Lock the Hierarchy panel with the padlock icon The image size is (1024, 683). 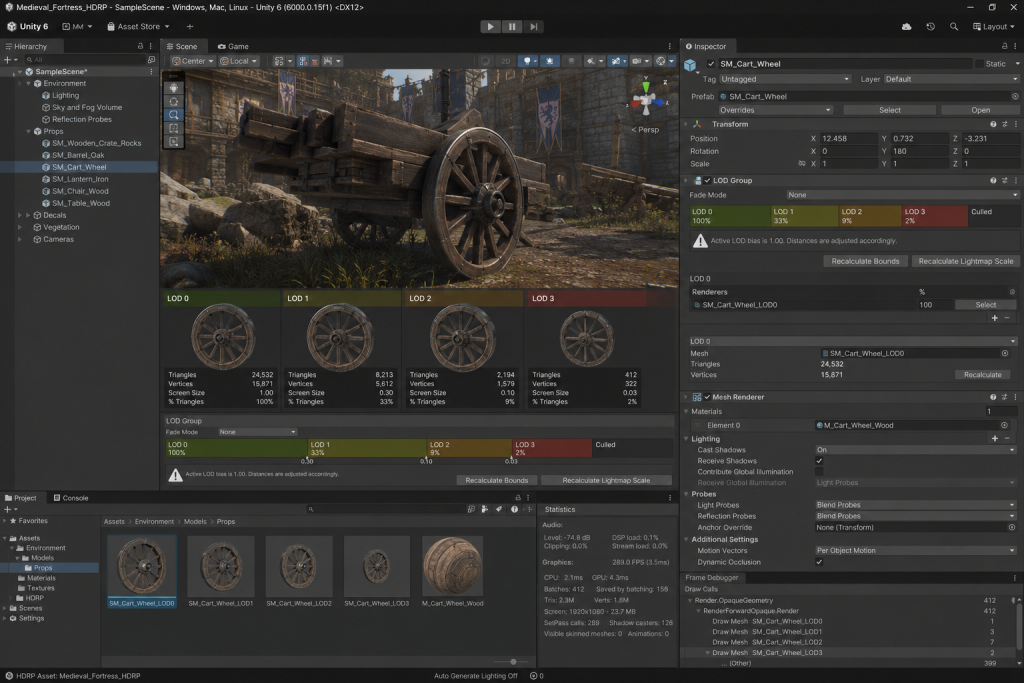point(140,46)
